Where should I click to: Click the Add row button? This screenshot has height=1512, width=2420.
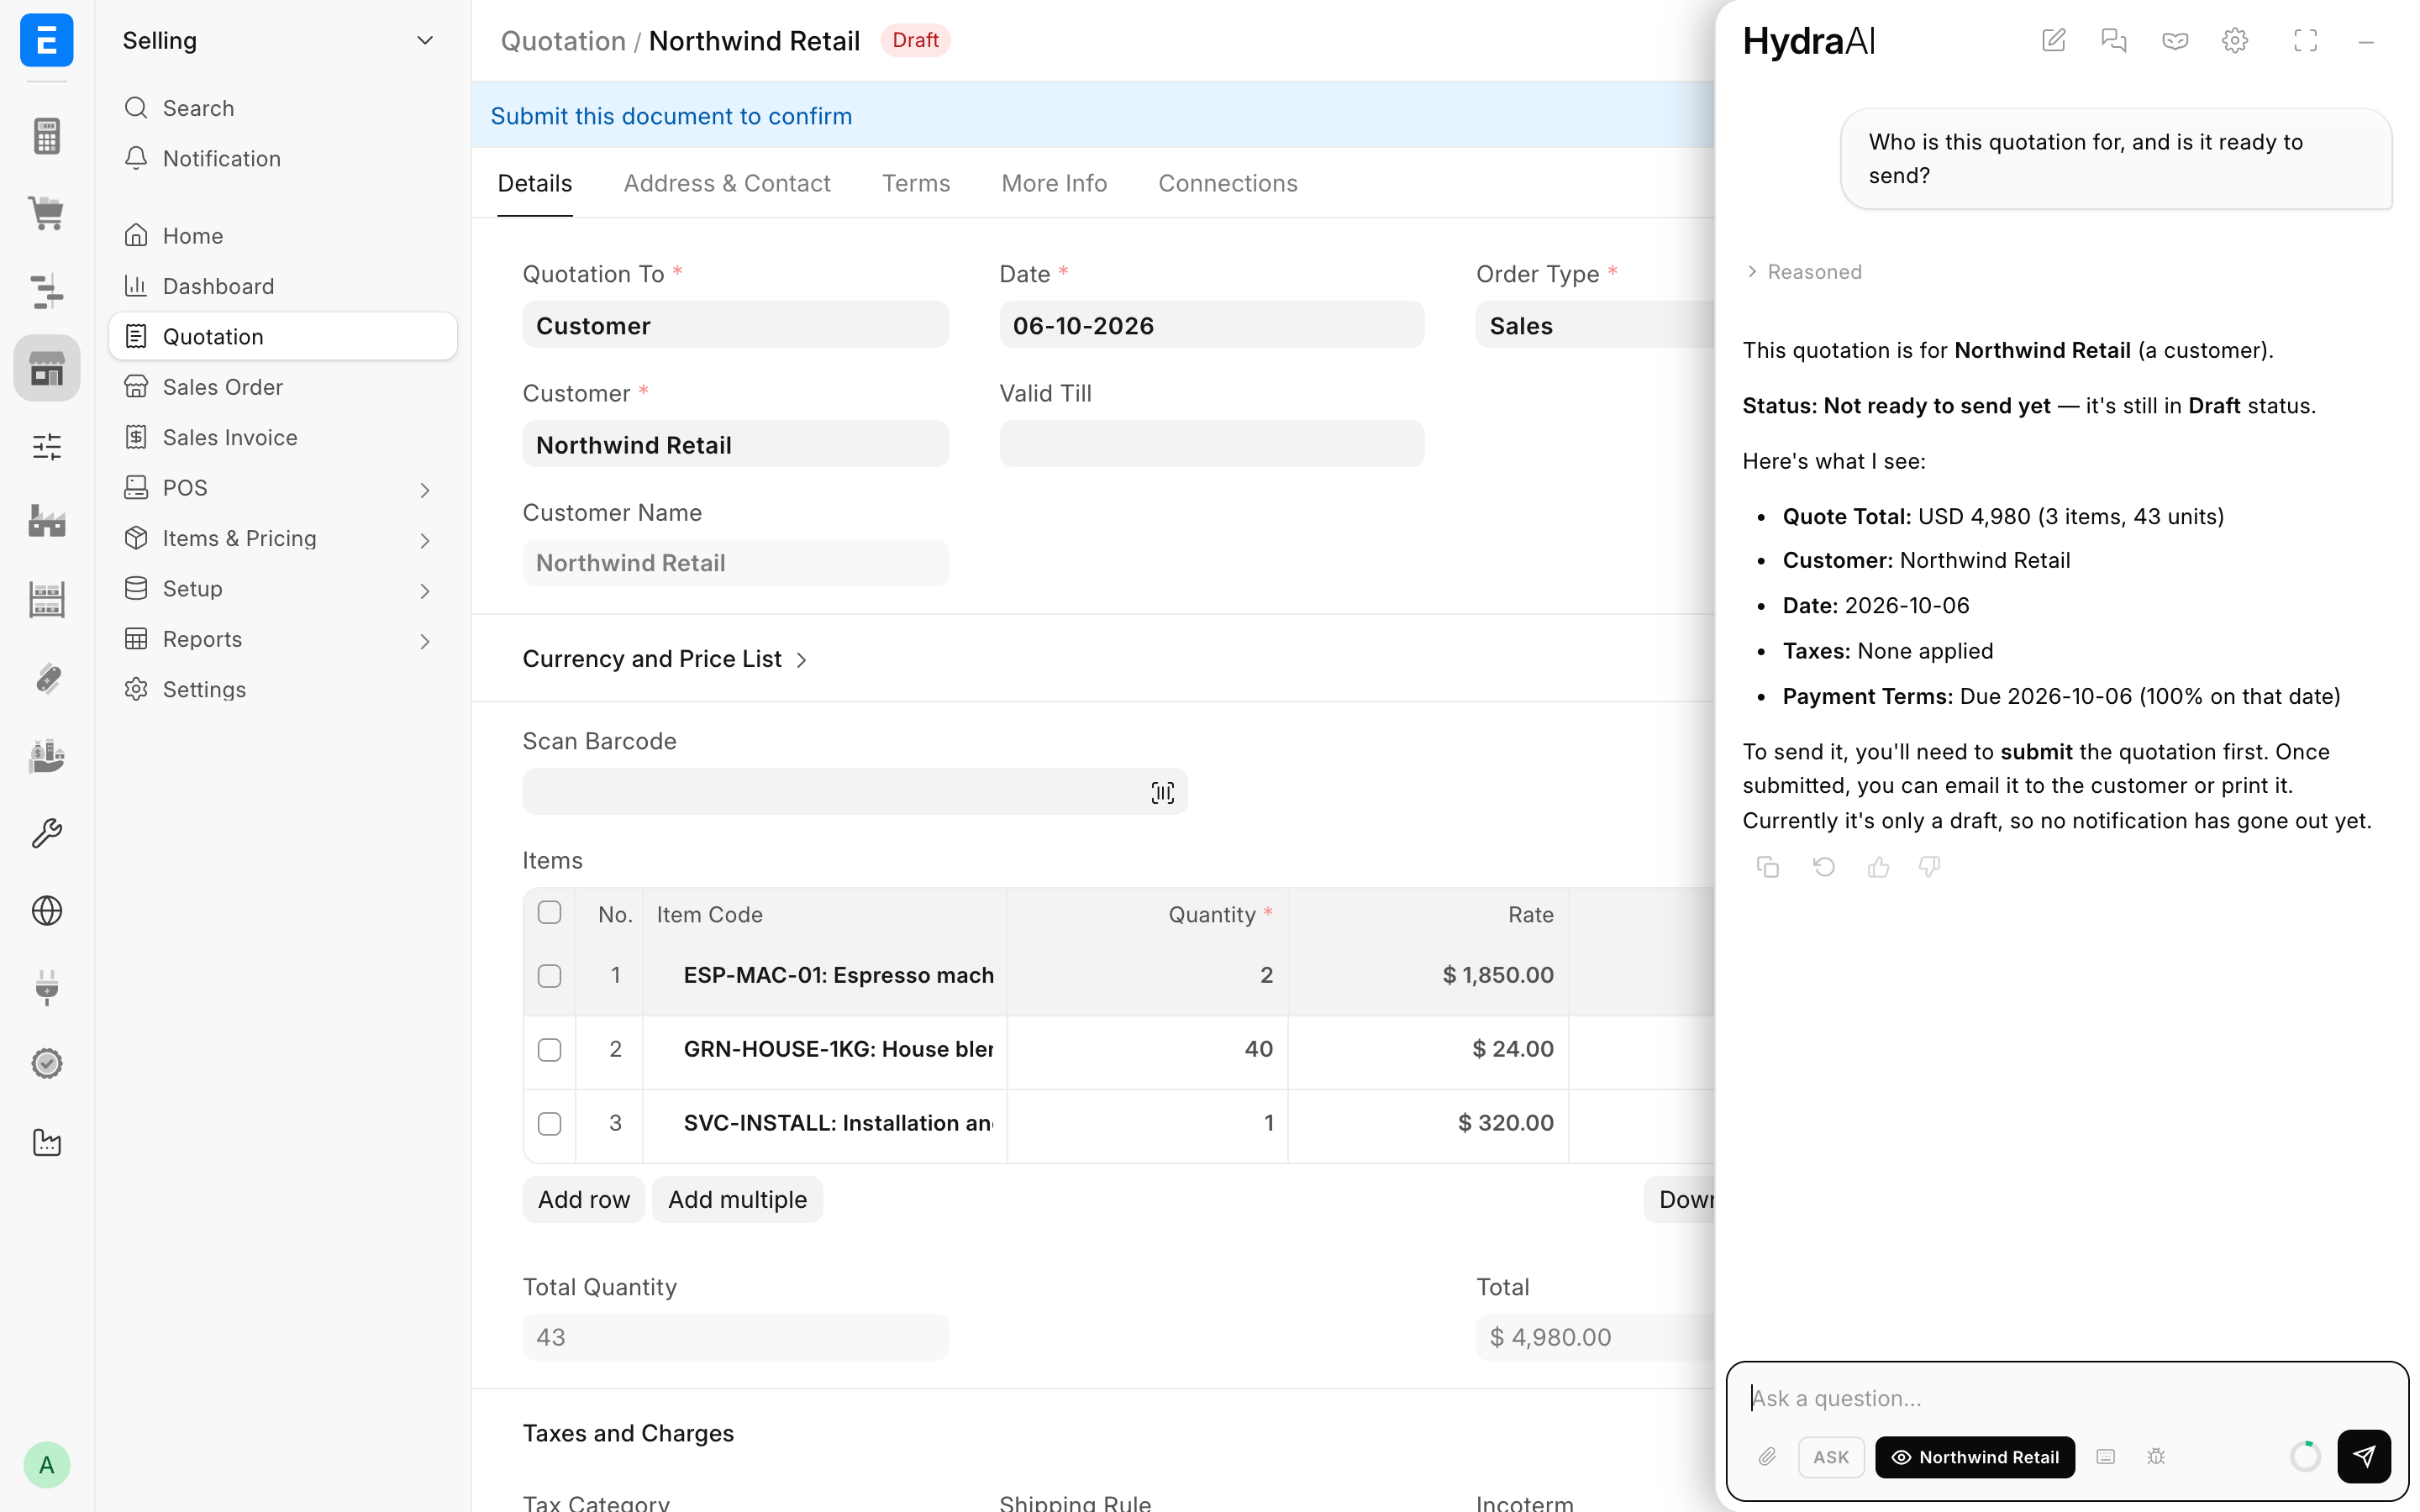584,1199
